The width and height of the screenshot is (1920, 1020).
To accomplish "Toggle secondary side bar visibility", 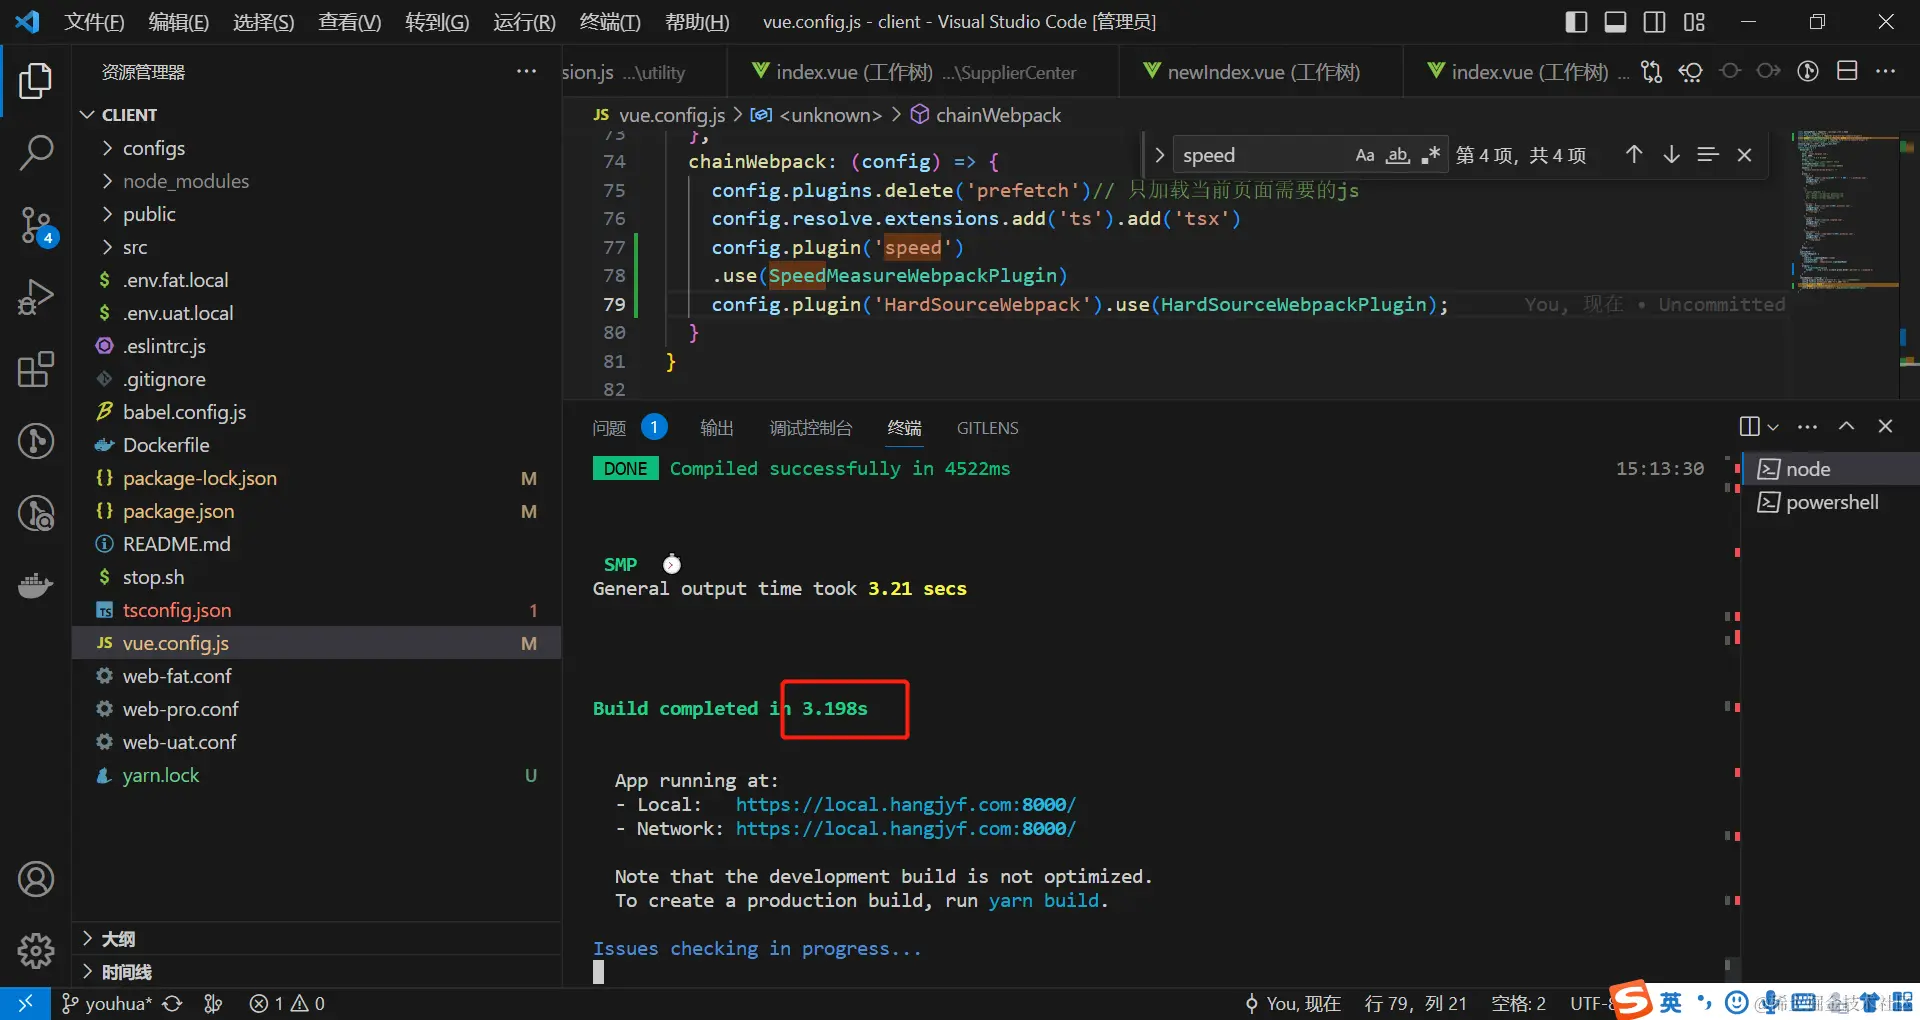I will click(1655, 22).
